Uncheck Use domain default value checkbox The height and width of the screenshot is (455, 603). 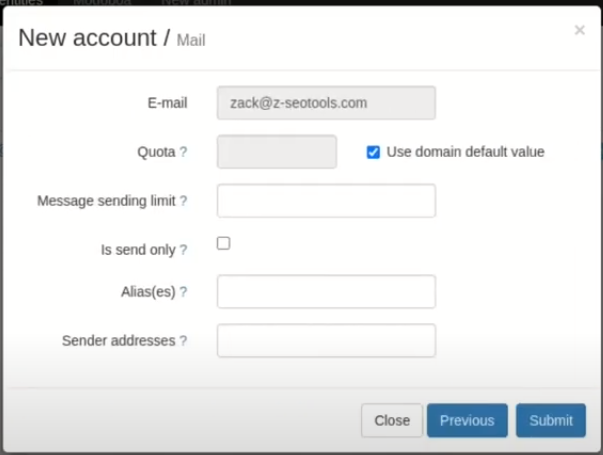click(x=373, y=152)
